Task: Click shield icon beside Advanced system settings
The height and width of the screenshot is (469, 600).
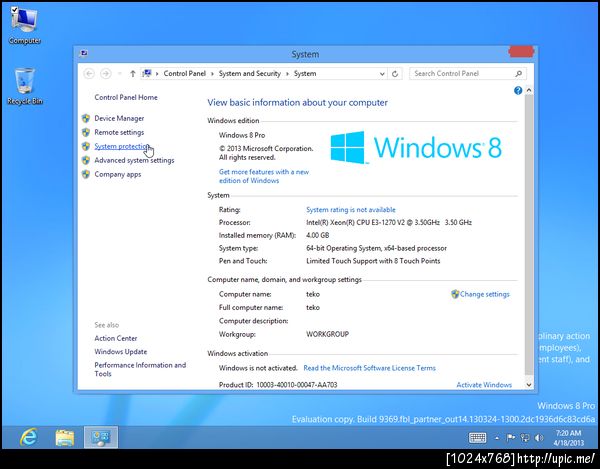Action: coord(86,160)
